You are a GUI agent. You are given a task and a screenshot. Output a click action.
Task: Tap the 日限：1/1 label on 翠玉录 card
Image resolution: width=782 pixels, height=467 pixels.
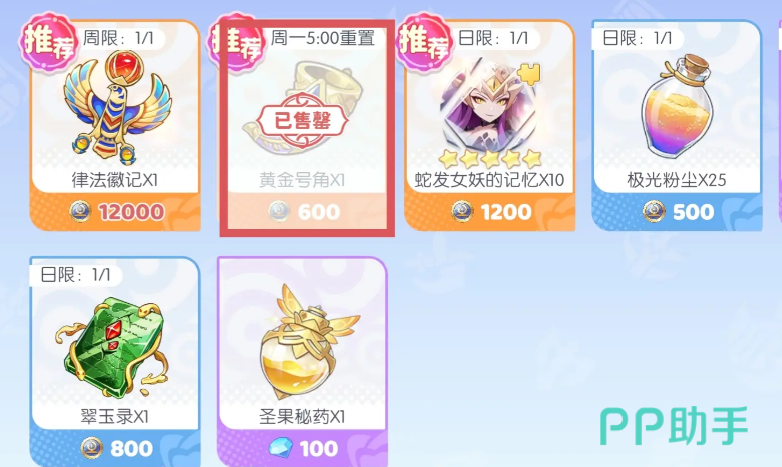click(75, 274)
